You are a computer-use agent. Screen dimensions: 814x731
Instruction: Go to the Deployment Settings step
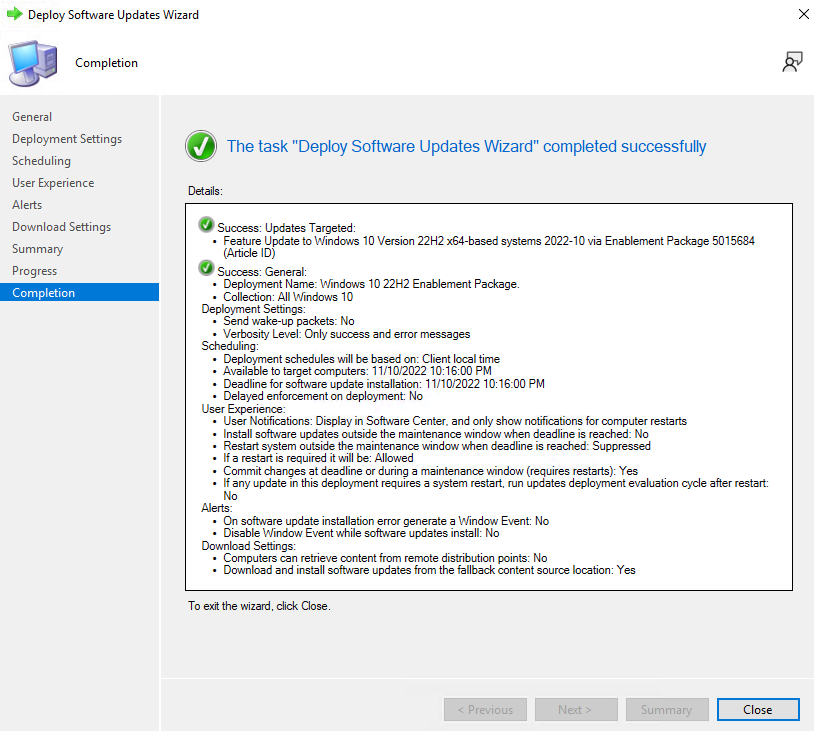coord(67,139)
